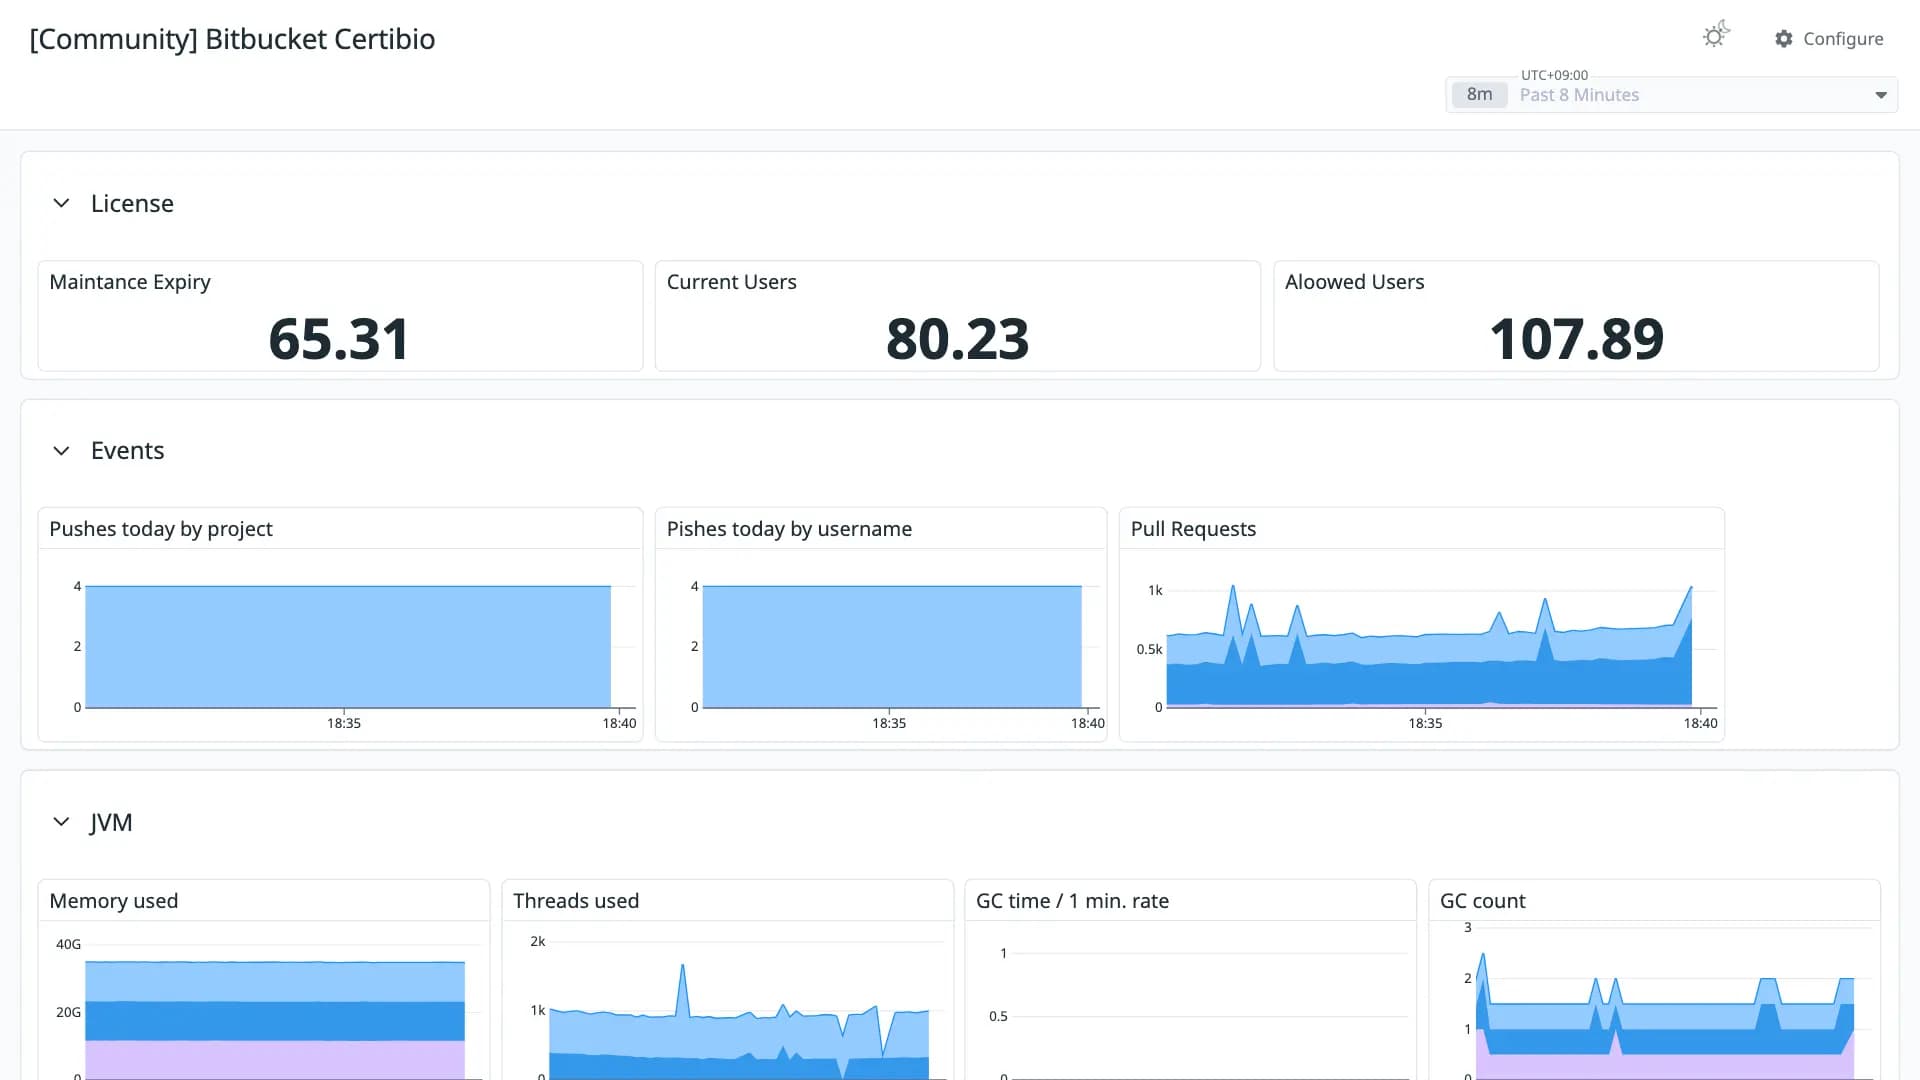The height and width of the screenshot is (1080, 1920).
Task: Click the License section heading
Action: [x=132, y=203]
